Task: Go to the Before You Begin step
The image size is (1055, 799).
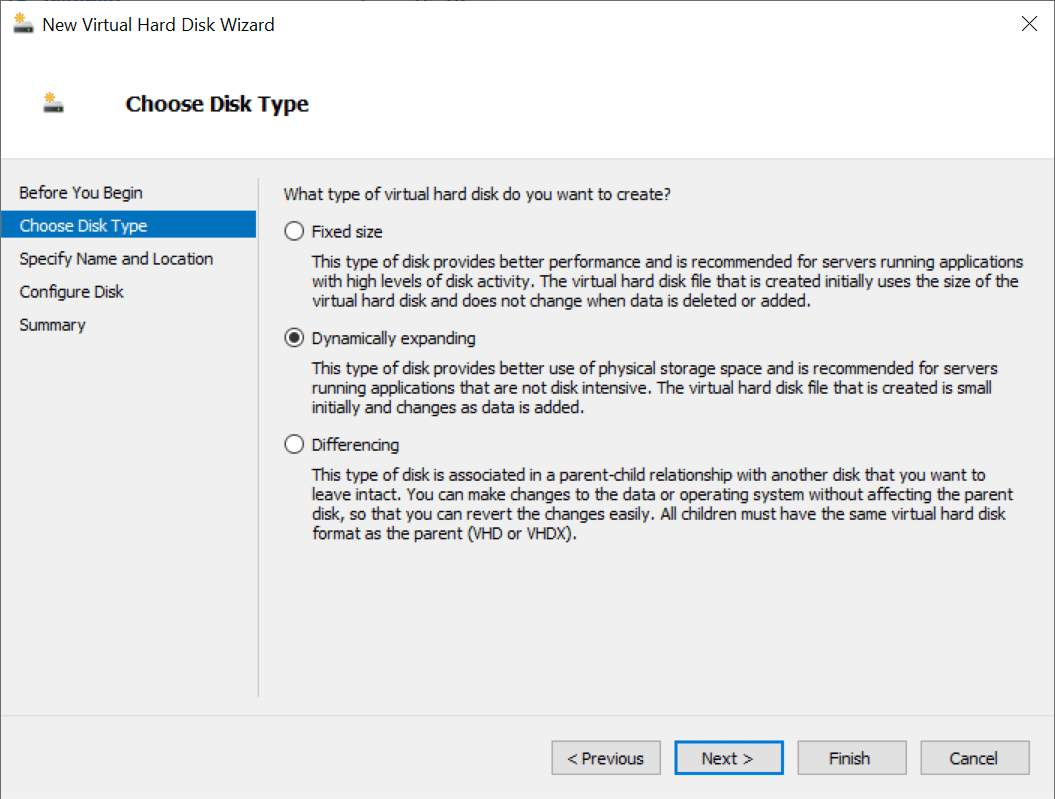Action: coord(81,192)
